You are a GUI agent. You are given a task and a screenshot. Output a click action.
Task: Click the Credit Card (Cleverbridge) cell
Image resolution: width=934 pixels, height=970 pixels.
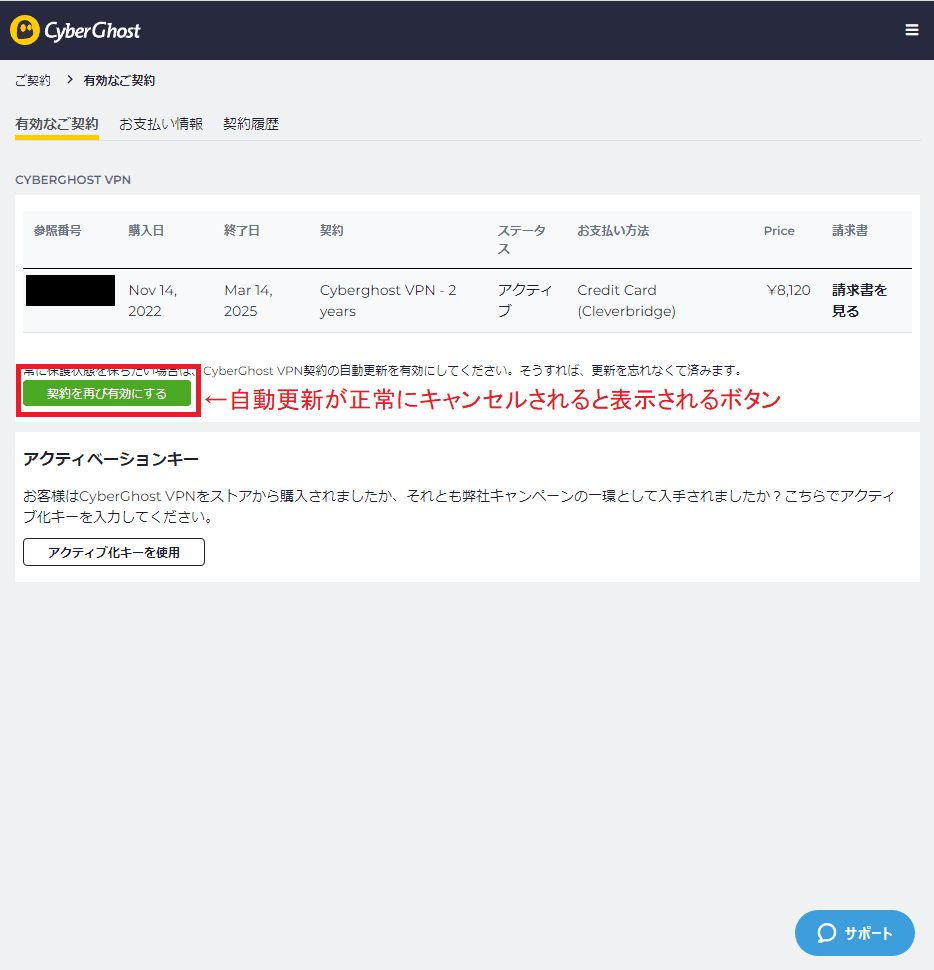point(626,301)
